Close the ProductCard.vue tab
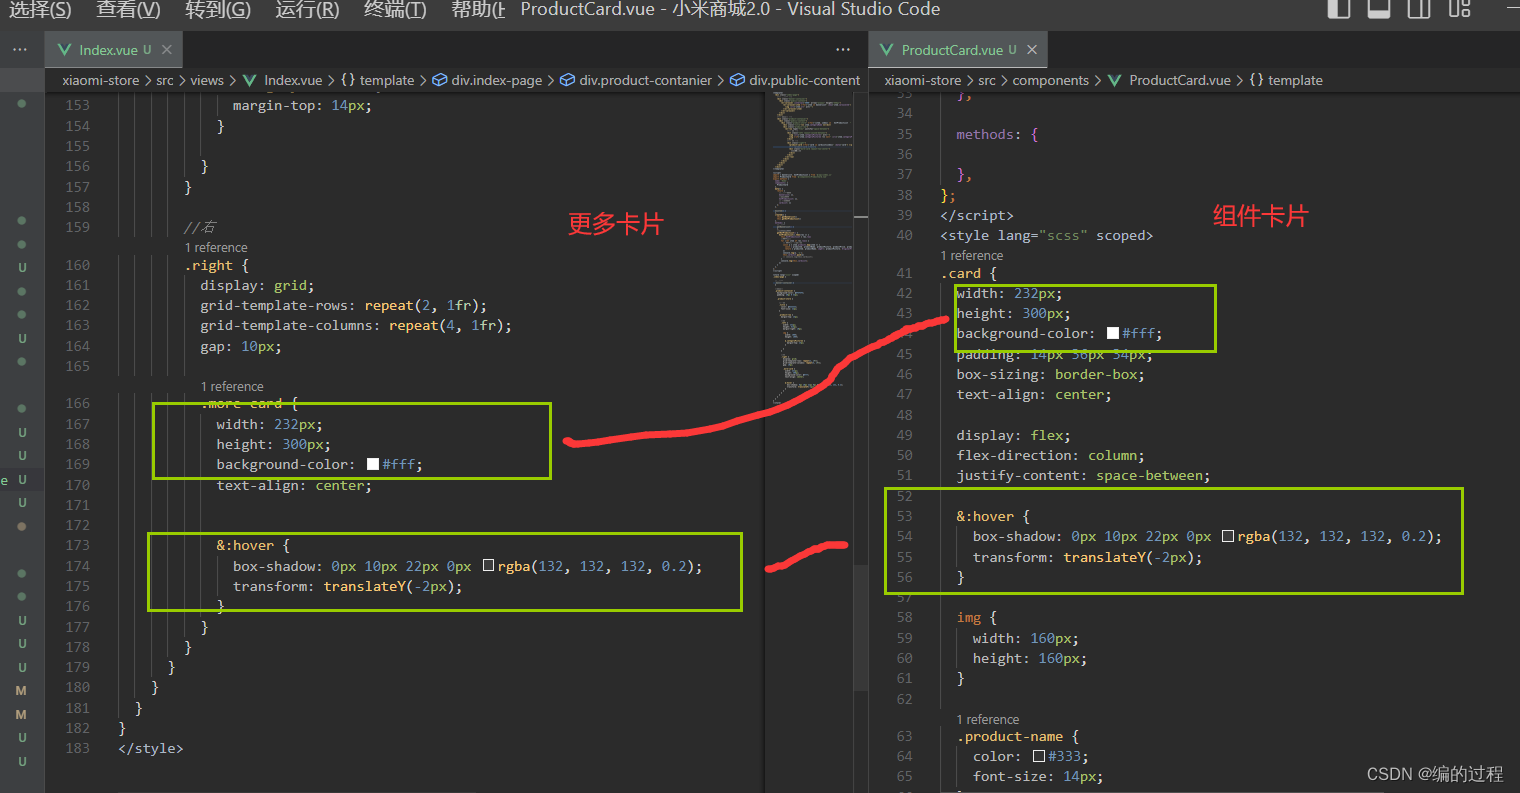 (x=1032, y=50)
